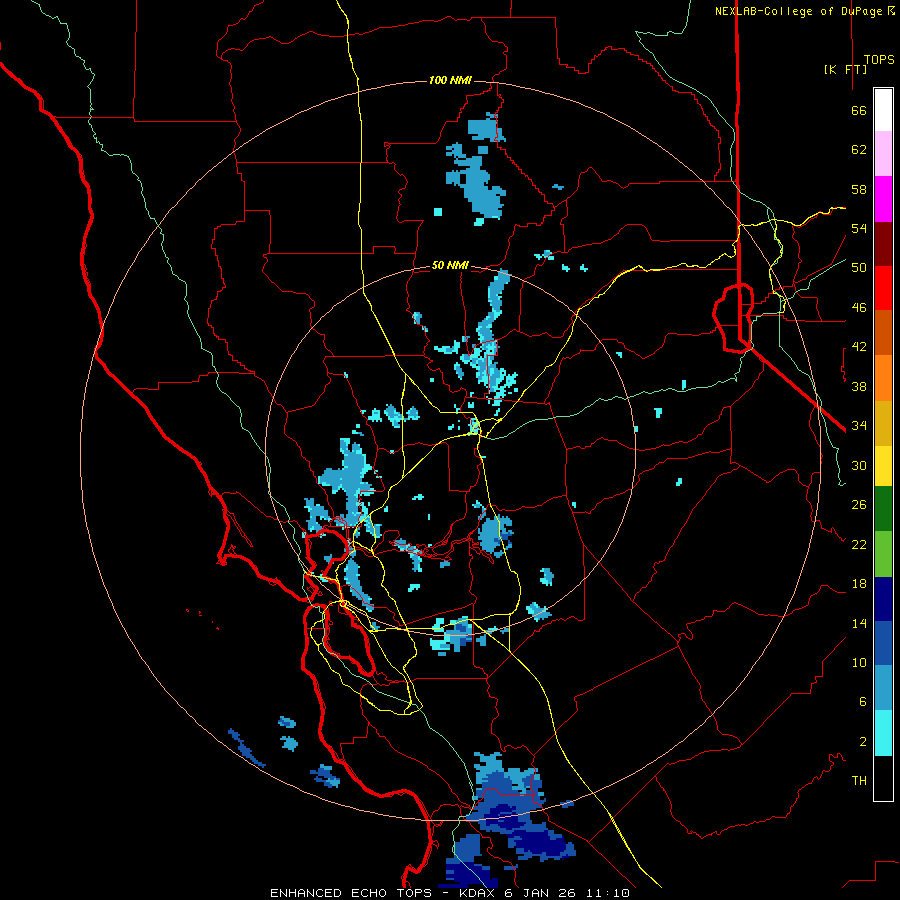Viewport: 900px width, 900px height.
Task: Click the bright yellow legend swatch
Action: tap(883, 466)
